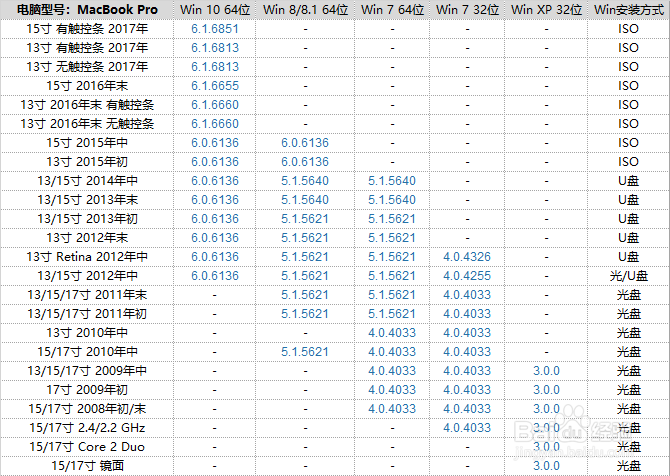The image size is (670, 476).
Task: Open Win 8/8.1 5.1.5621 link for 13/15/17寸 2011年末
Action: [305, 295]
